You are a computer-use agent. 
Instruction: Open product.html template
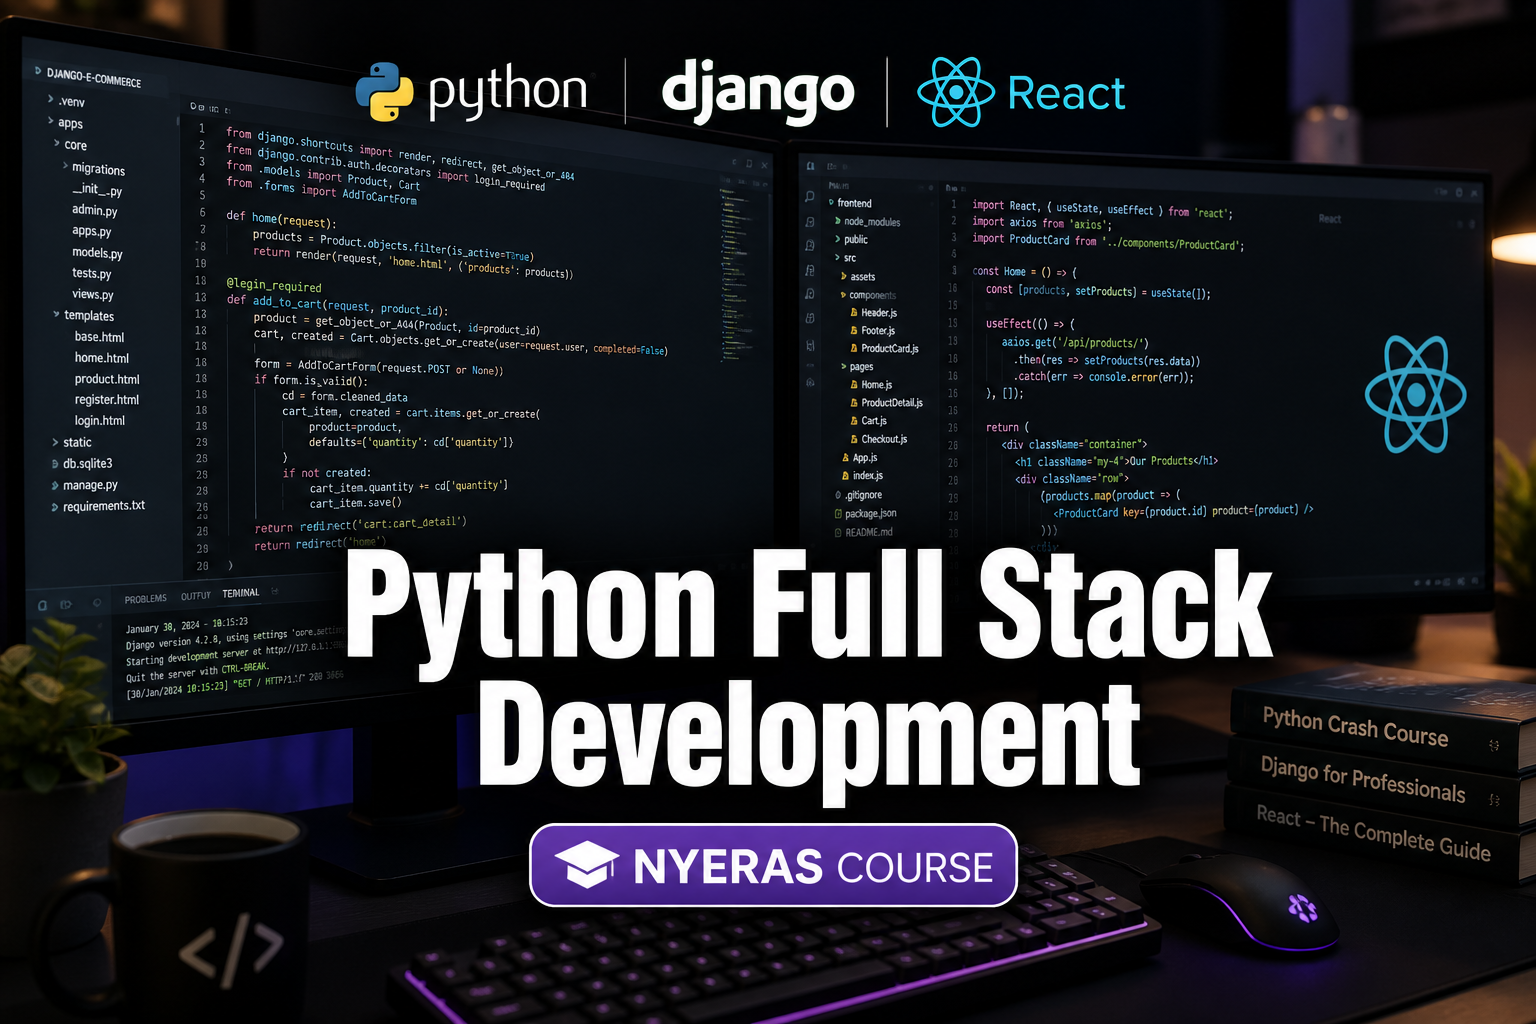click(107, 379)
